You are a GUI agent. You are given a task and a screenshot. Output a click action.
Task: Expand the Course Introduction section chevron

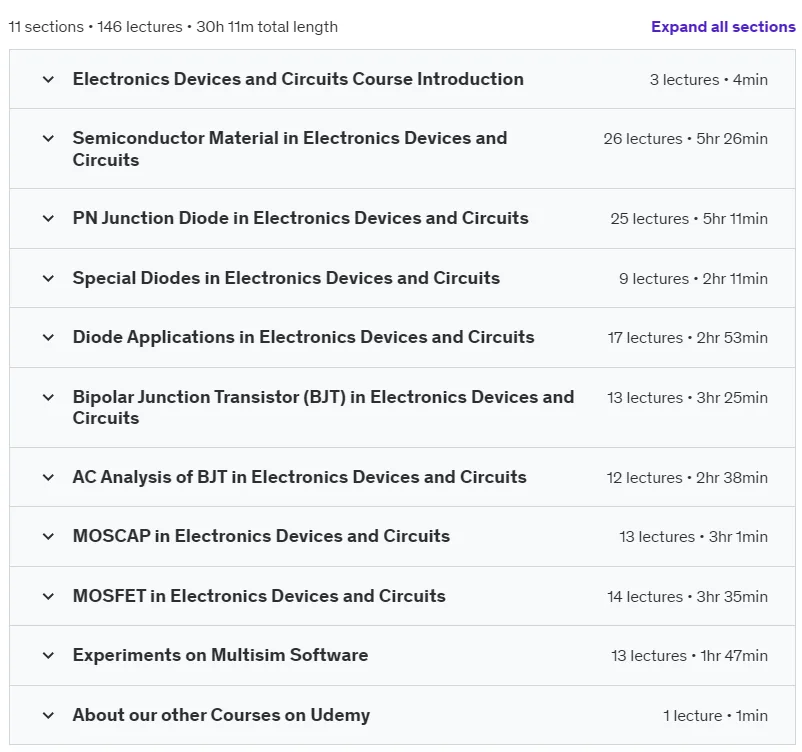point(48,79)
